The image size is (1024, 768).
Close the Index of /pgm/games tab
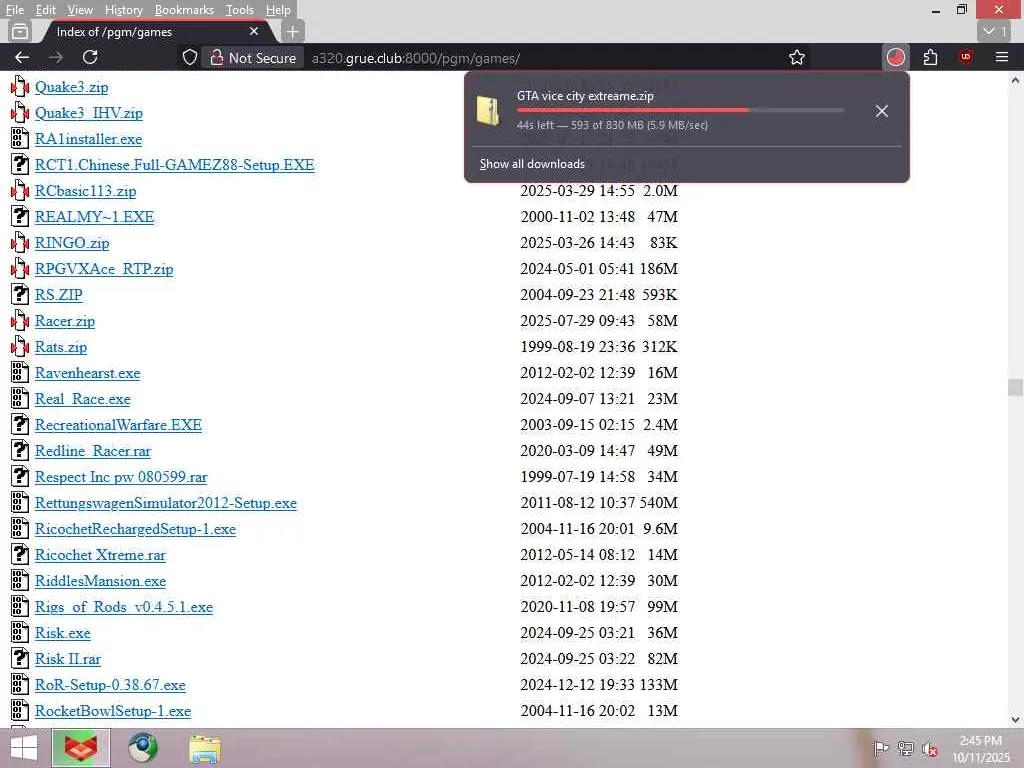[254, 31]
